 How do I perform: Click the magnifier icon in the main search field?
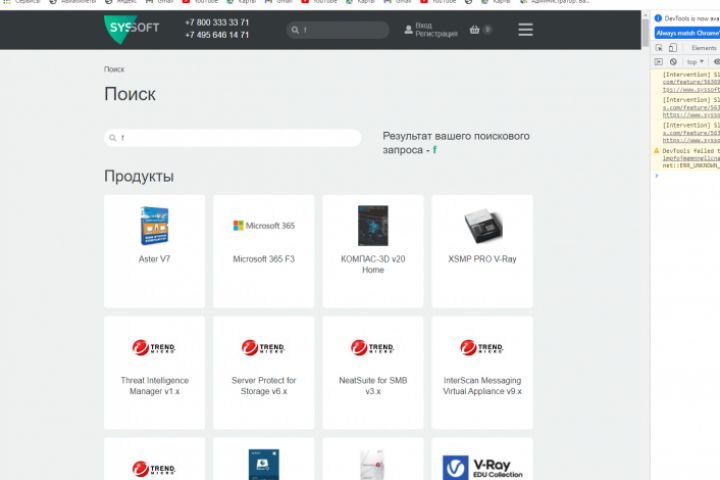[x=112, y=138]
